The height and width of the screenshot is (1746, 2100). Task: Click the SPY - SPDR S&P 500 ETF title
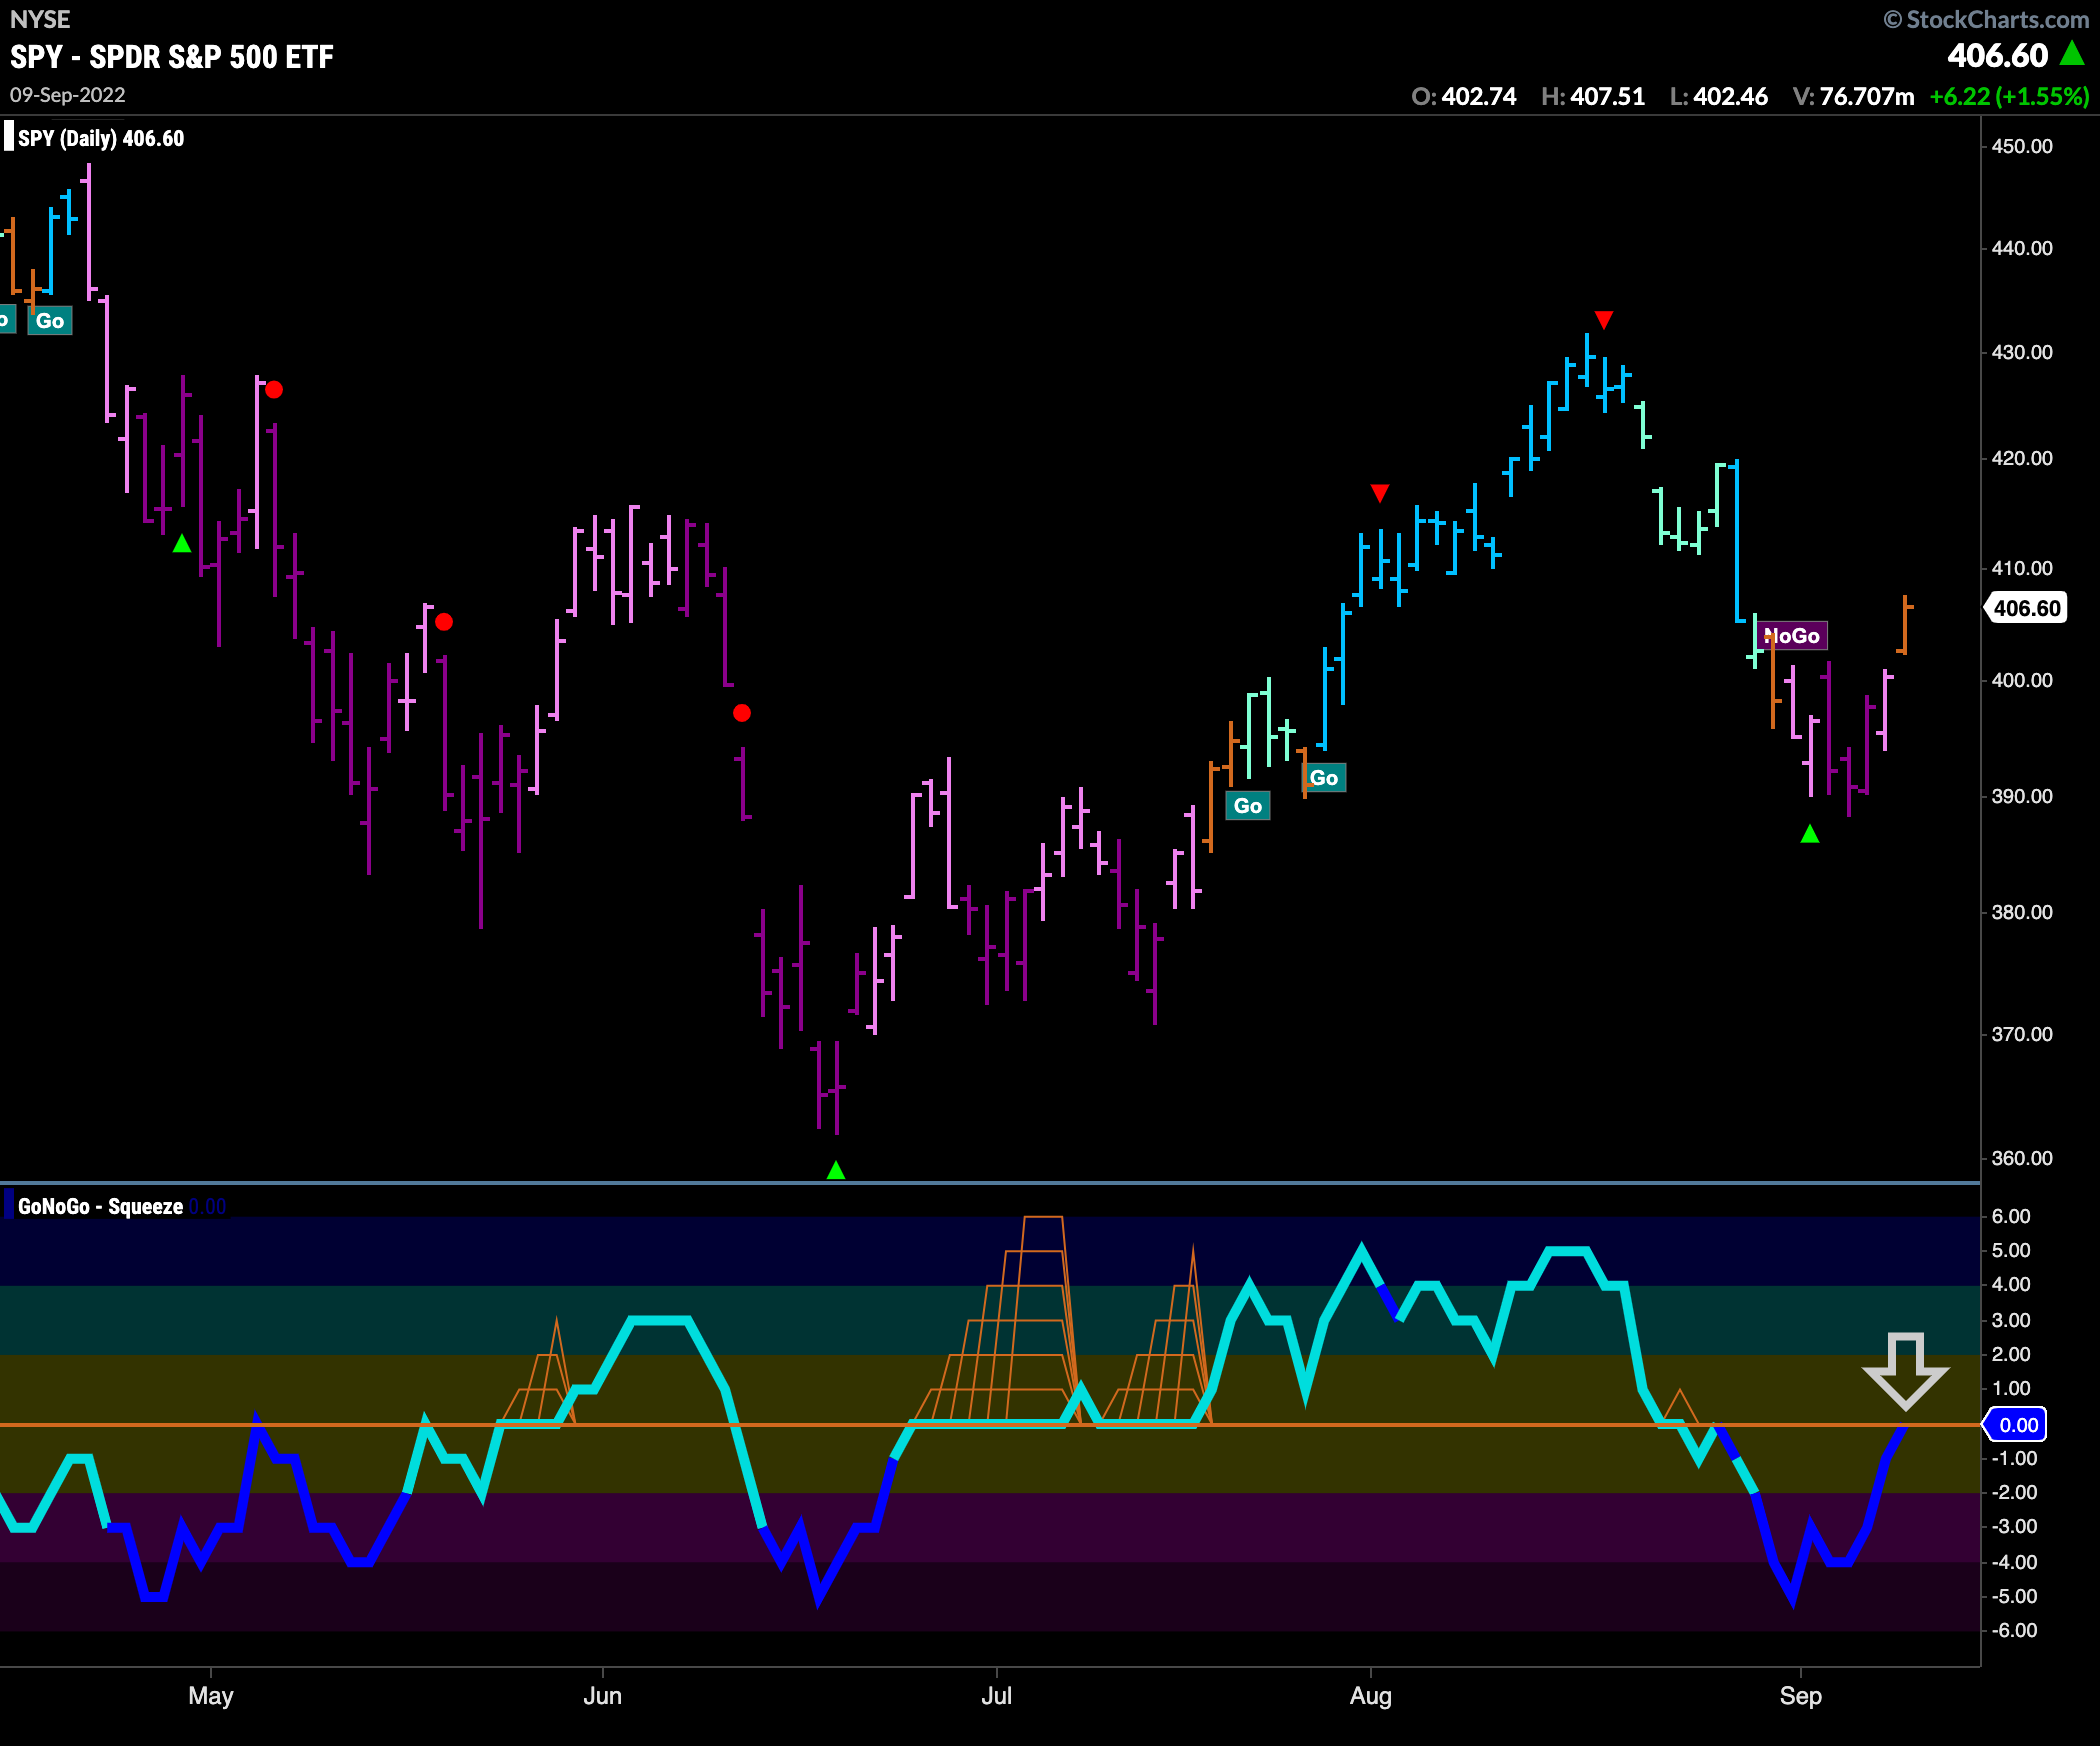172,57
